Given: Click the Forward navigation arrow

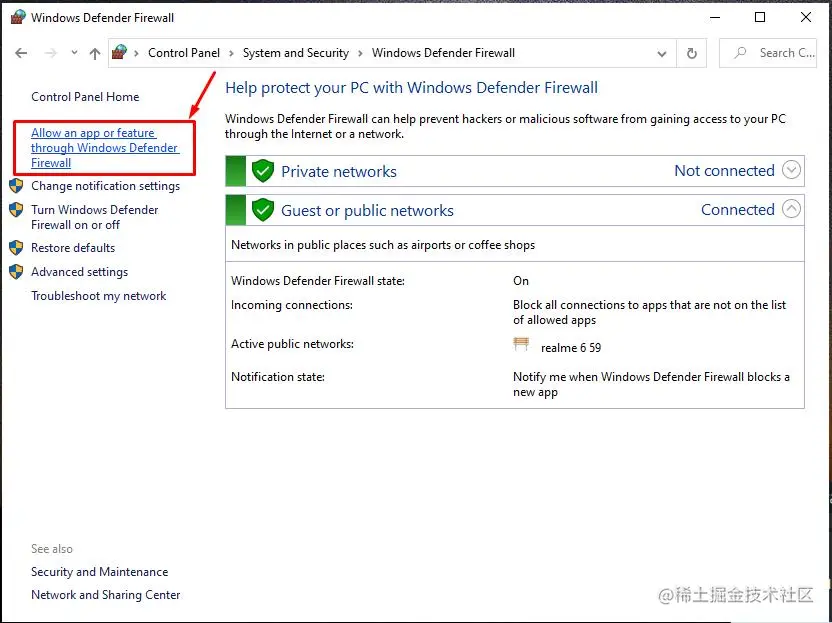Looking at the screenshot, I should (x=50, y=53).
